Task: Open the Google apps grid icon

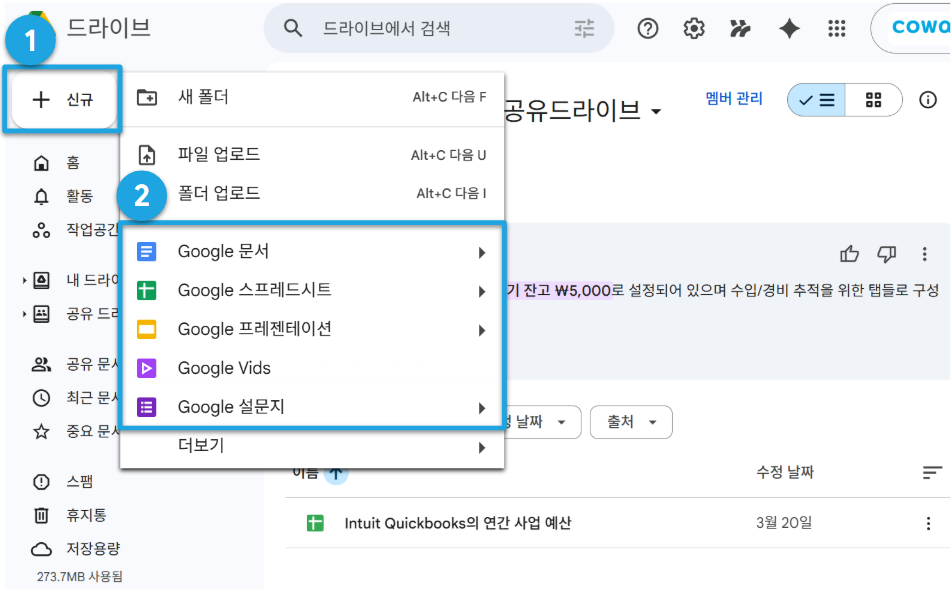Action: (837, 29)
